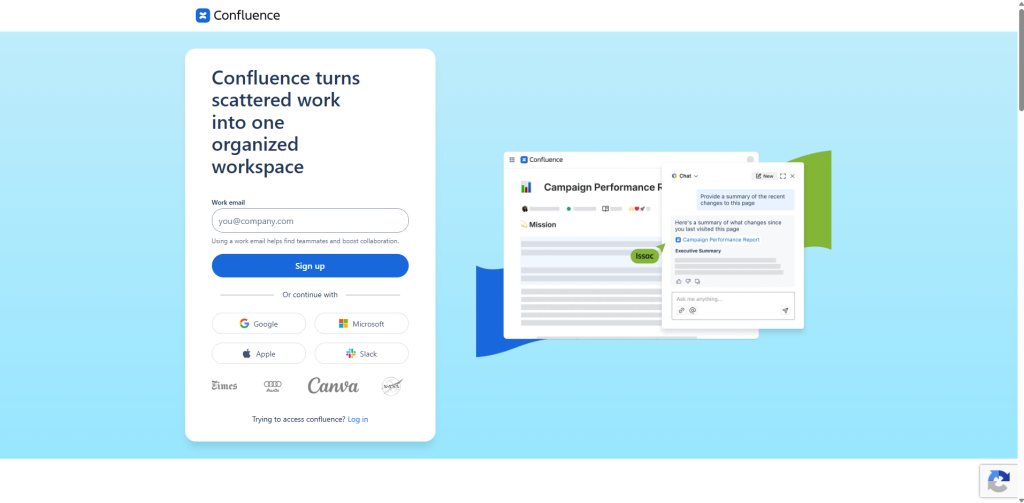The height and width of the screenshot is (503, 1024).
Task: Click the NASA logo
Action: tap(392, 386)
